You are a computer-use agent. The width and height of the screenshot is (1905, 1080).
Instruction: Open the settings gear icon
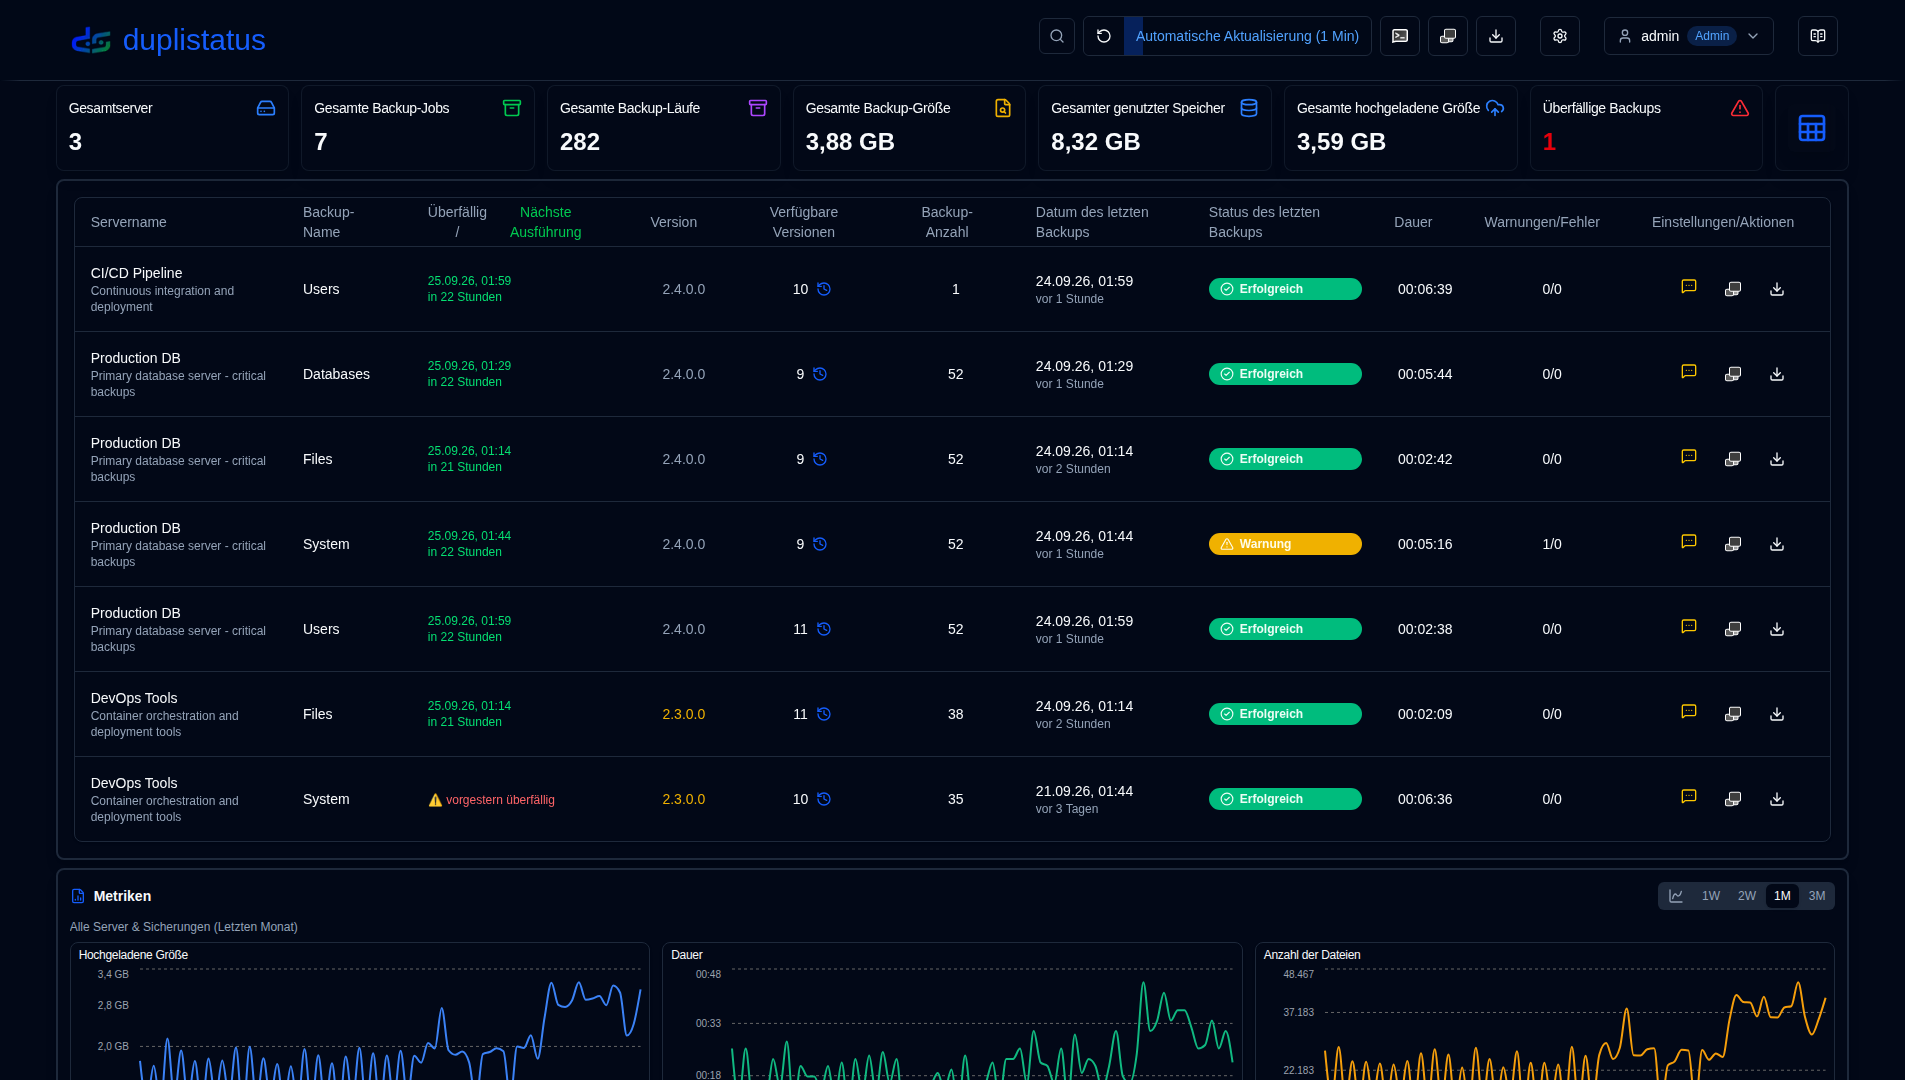(x=1560, y=36)
